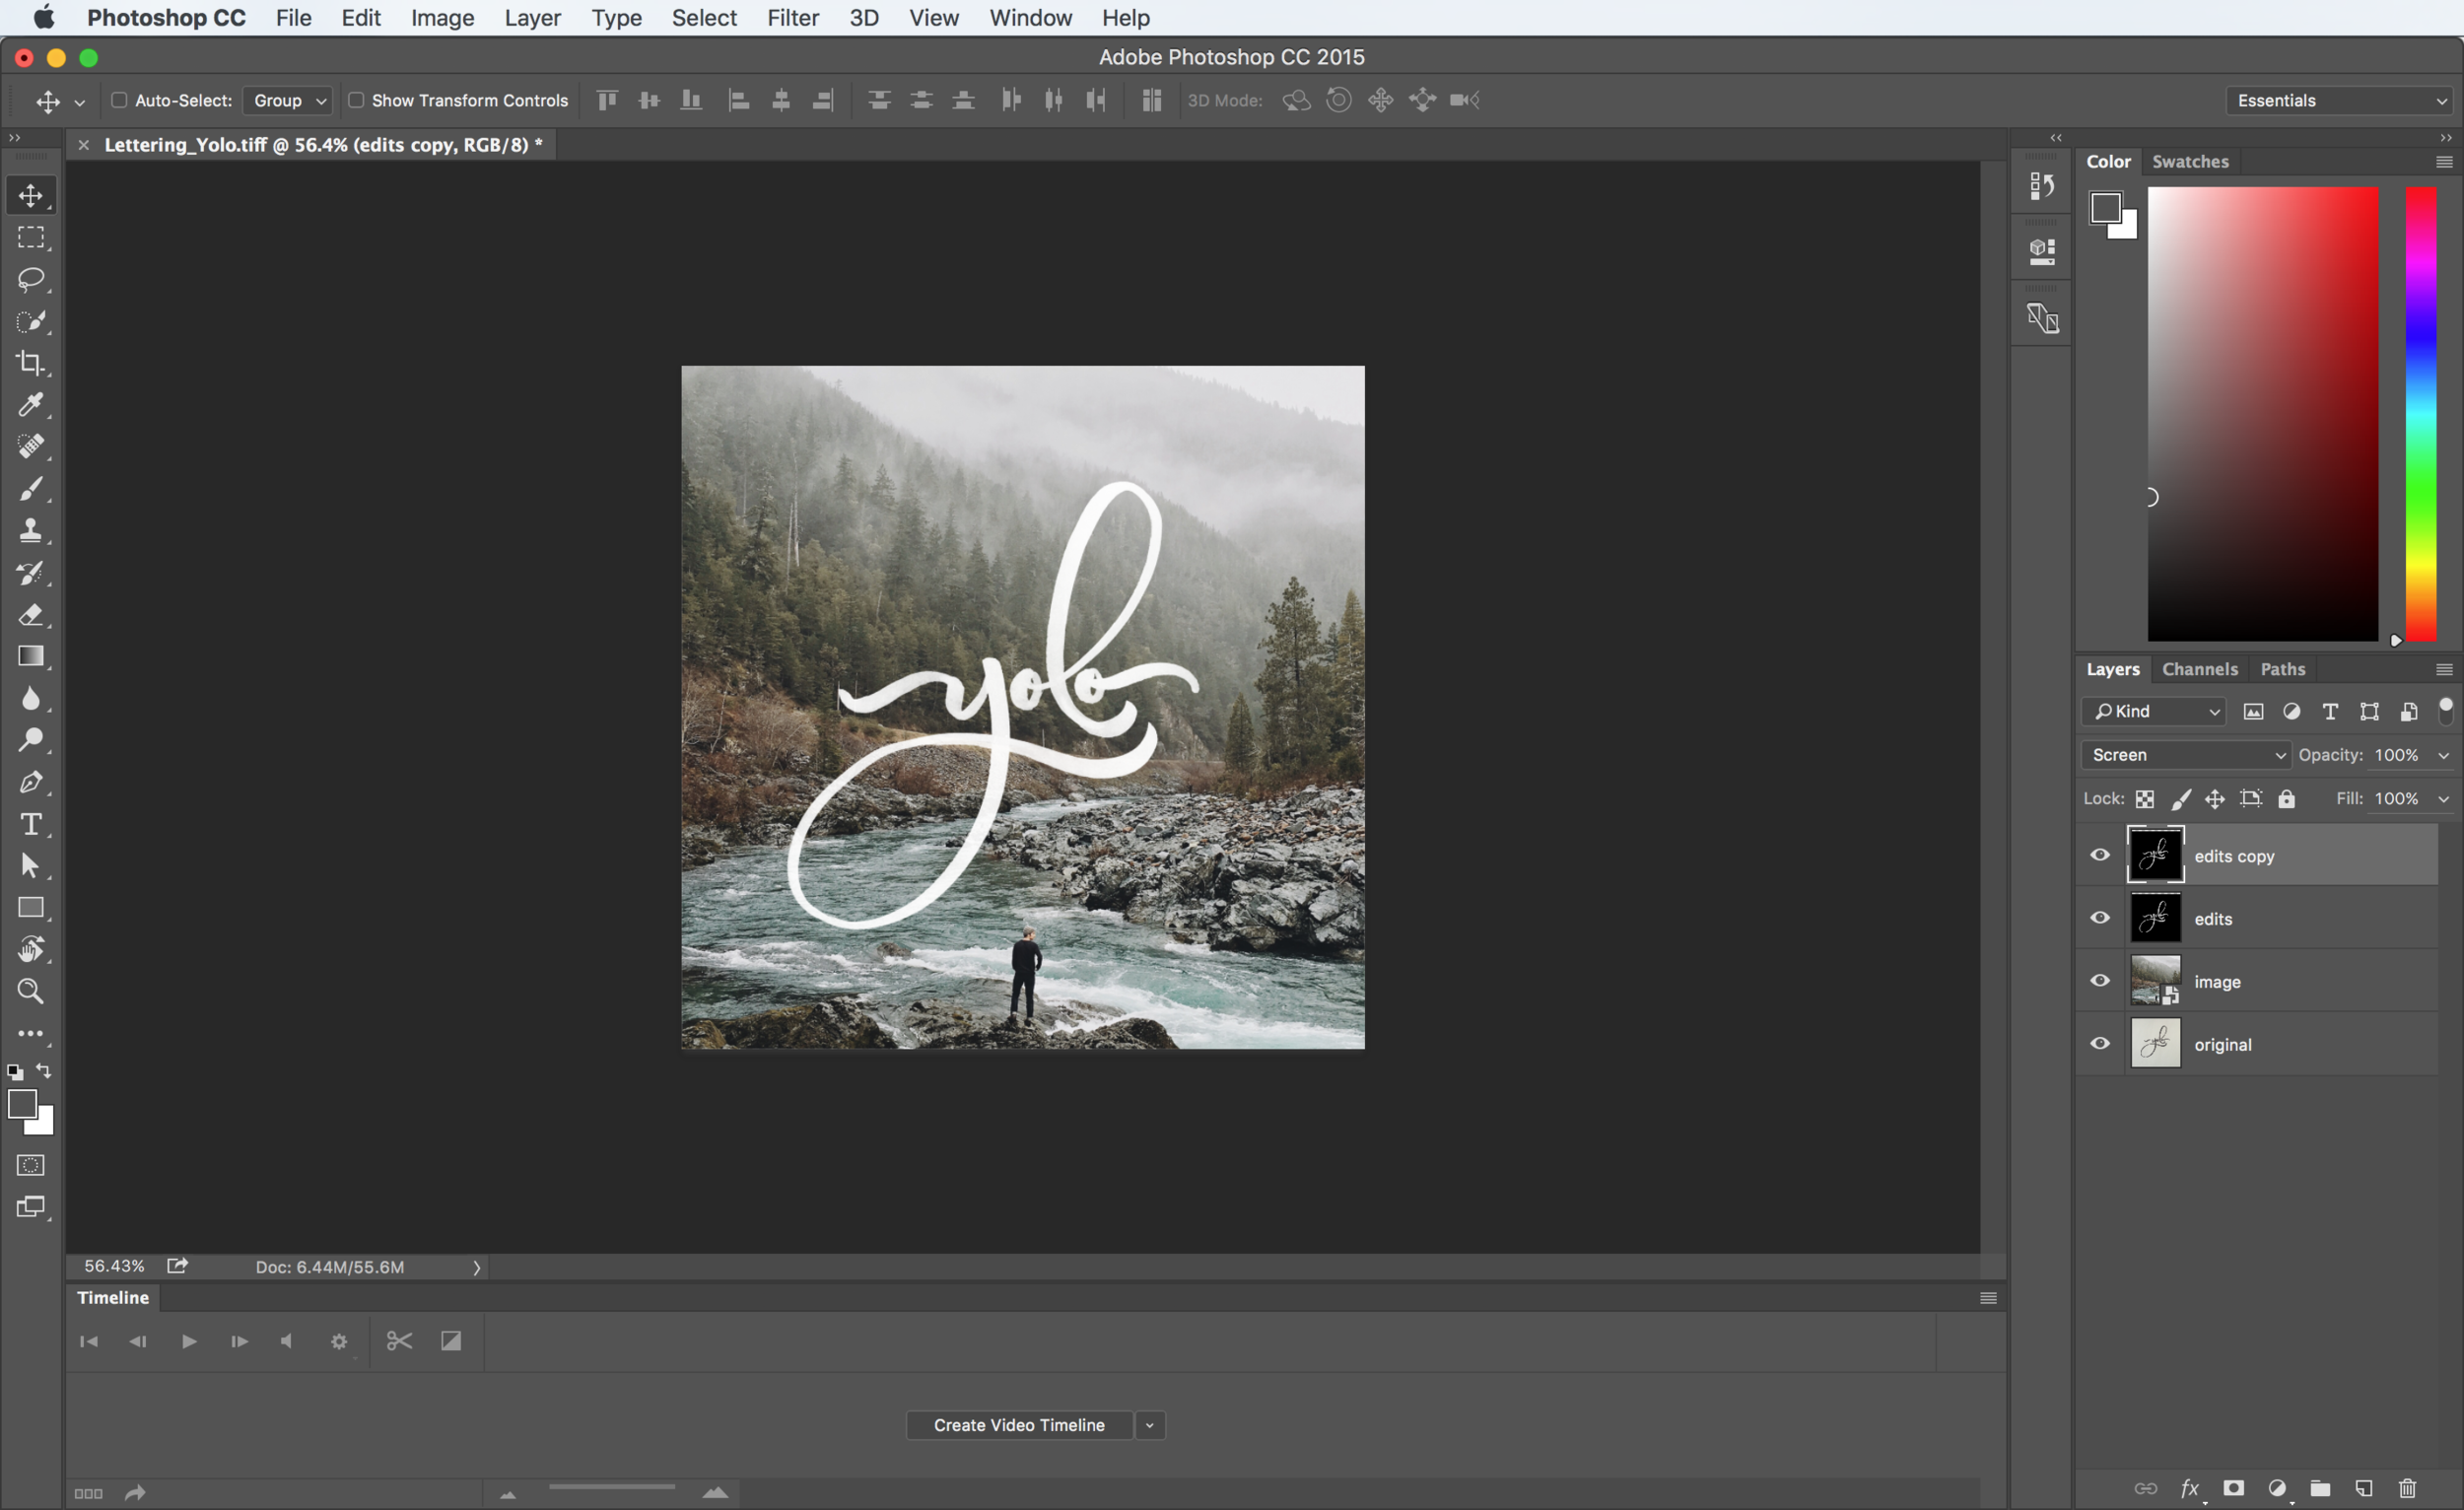
Task: Open the Essentials workspace dropdown
Action: [x=2338, y=100]
